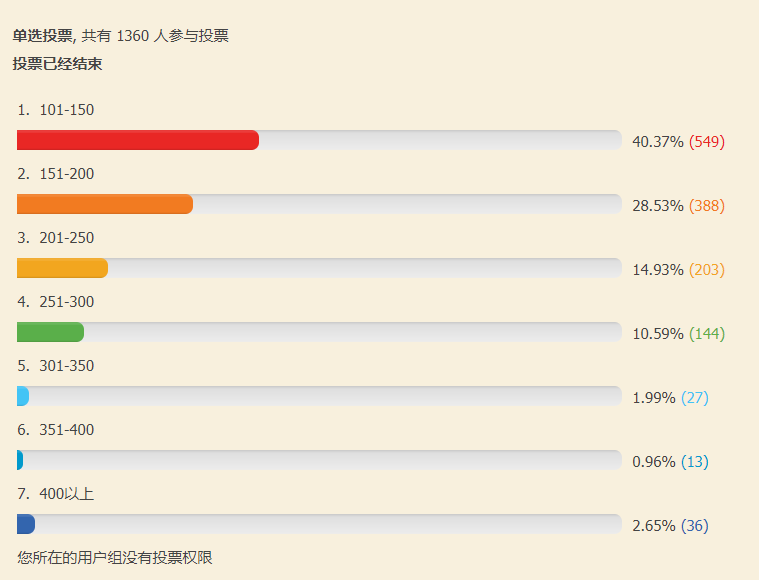
Task: Click the teal 351-400 bar
Action: [x=20, y=460]
